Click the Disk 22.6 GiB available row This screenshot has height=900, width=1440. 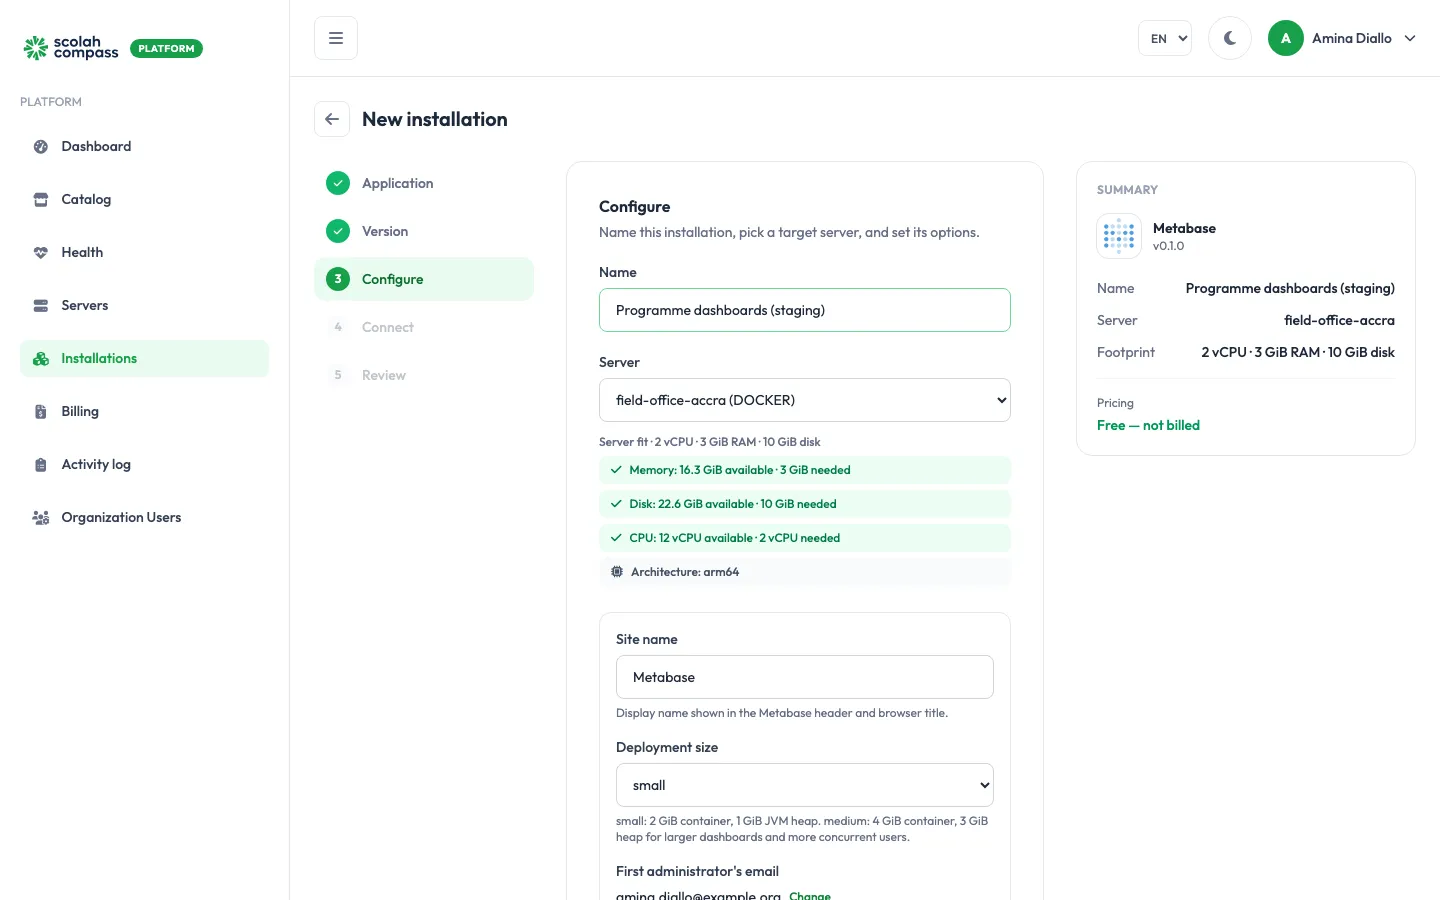(805, 504)
